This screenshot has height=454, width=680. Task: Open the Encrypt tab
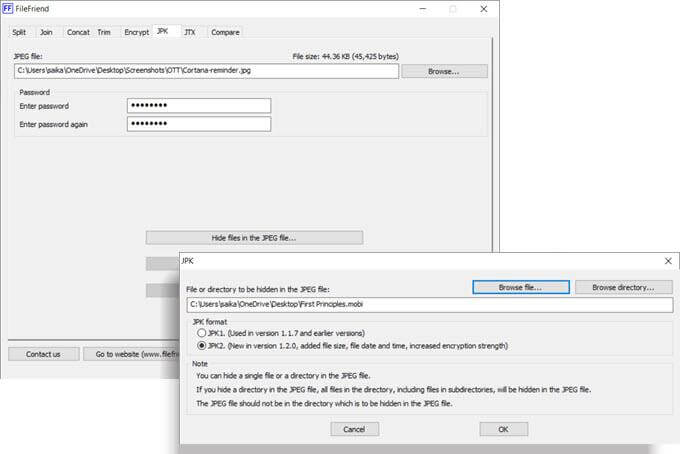pyautogui.click(x=137, y=32)
